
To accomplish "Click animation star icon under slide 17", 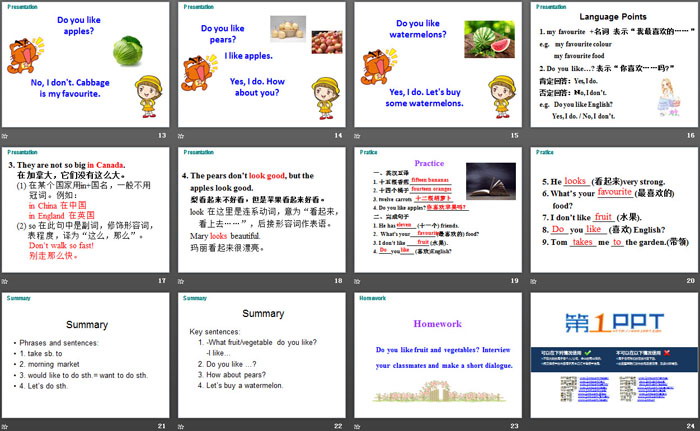I will click(5, 281).
